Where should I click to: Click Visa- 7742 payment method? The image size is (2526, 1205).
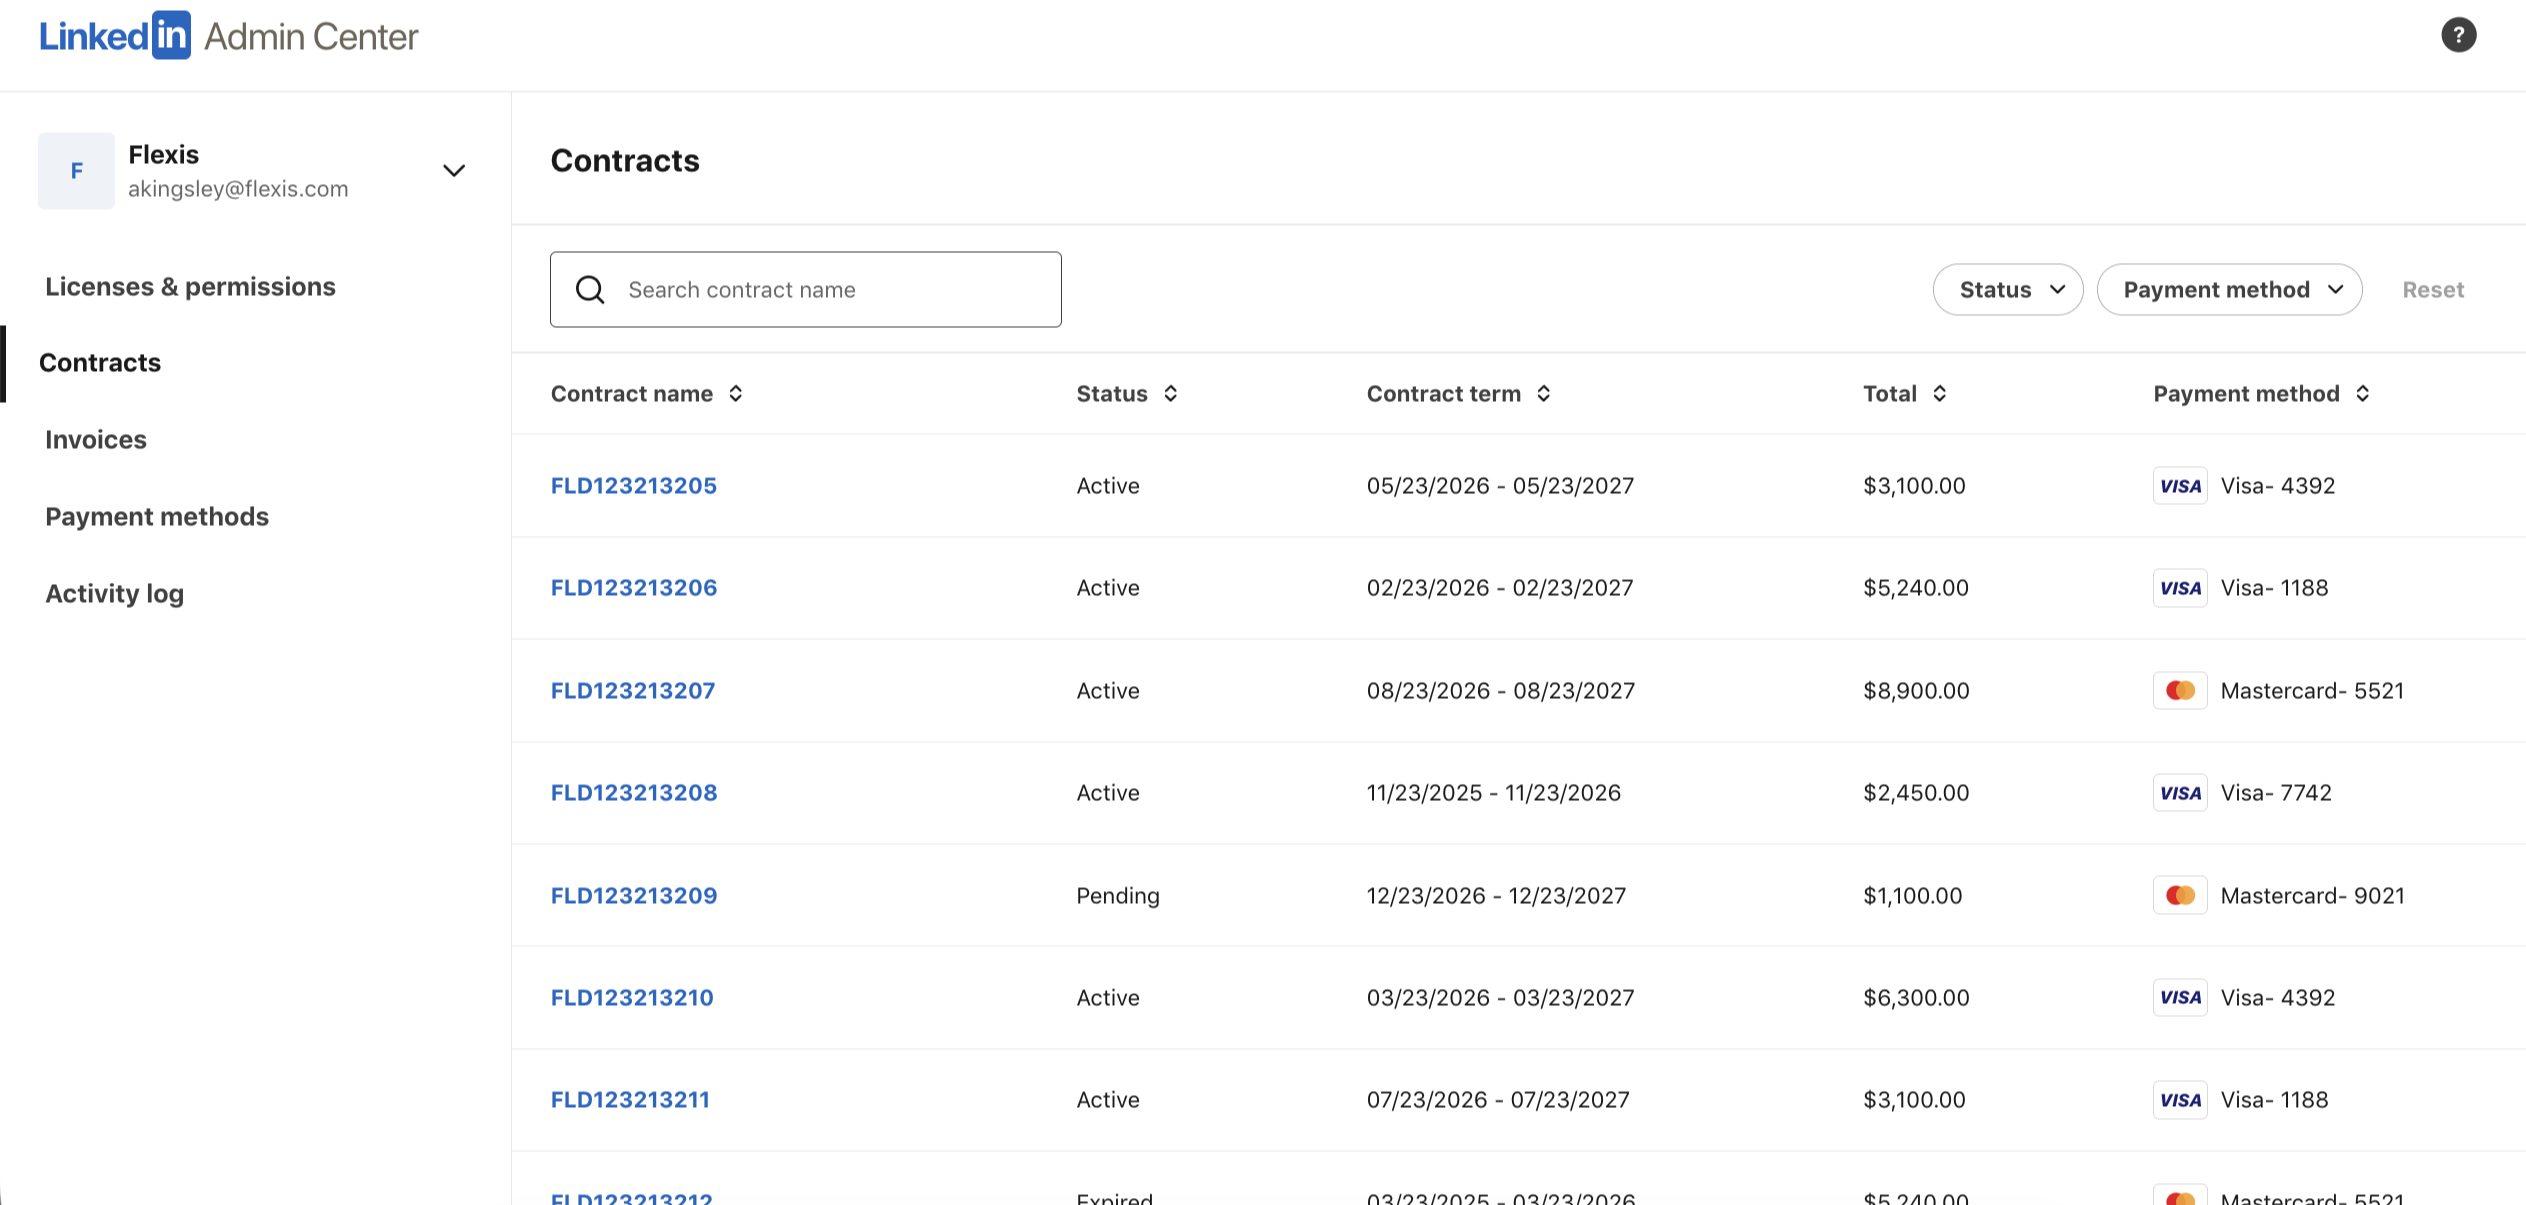(x=2276, y=793)
